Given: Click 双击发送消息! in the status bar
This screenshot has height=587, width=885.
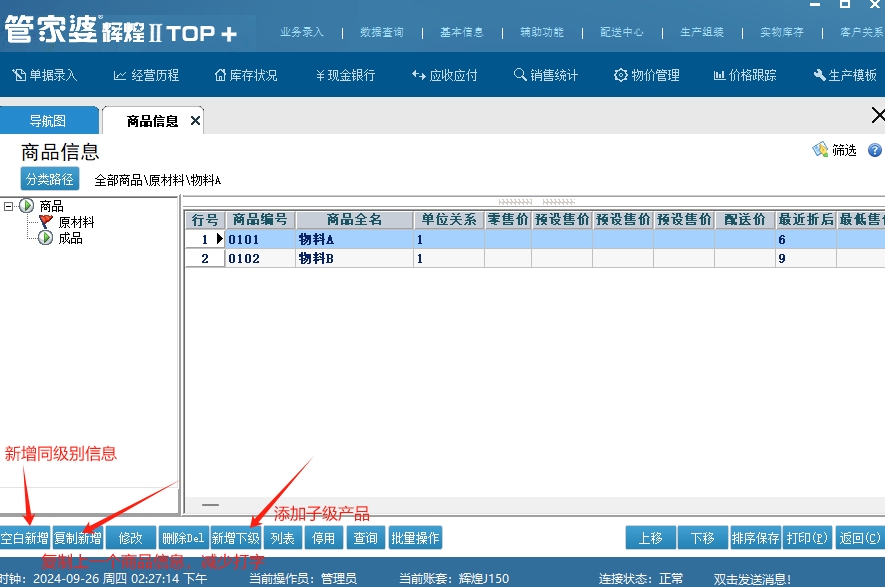Looking at the screenshot, I should [x=752, y=579].
